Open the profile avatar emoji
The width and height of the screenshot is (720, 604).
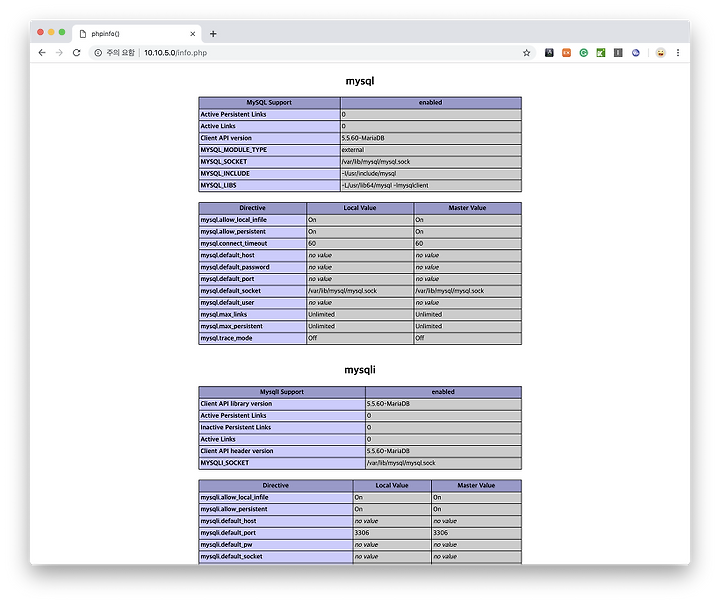pos(660,53)
